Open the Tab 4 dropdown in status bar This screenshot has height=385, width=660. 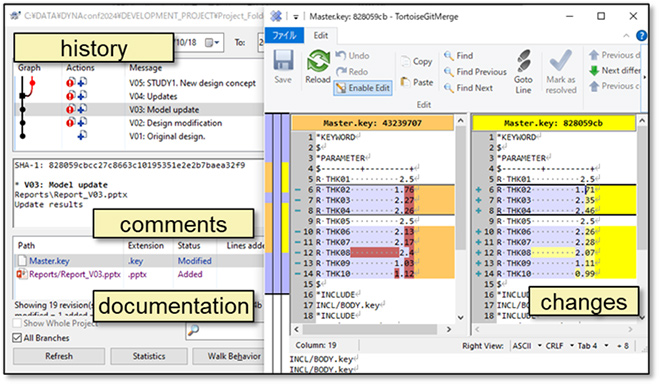[606, 346]
